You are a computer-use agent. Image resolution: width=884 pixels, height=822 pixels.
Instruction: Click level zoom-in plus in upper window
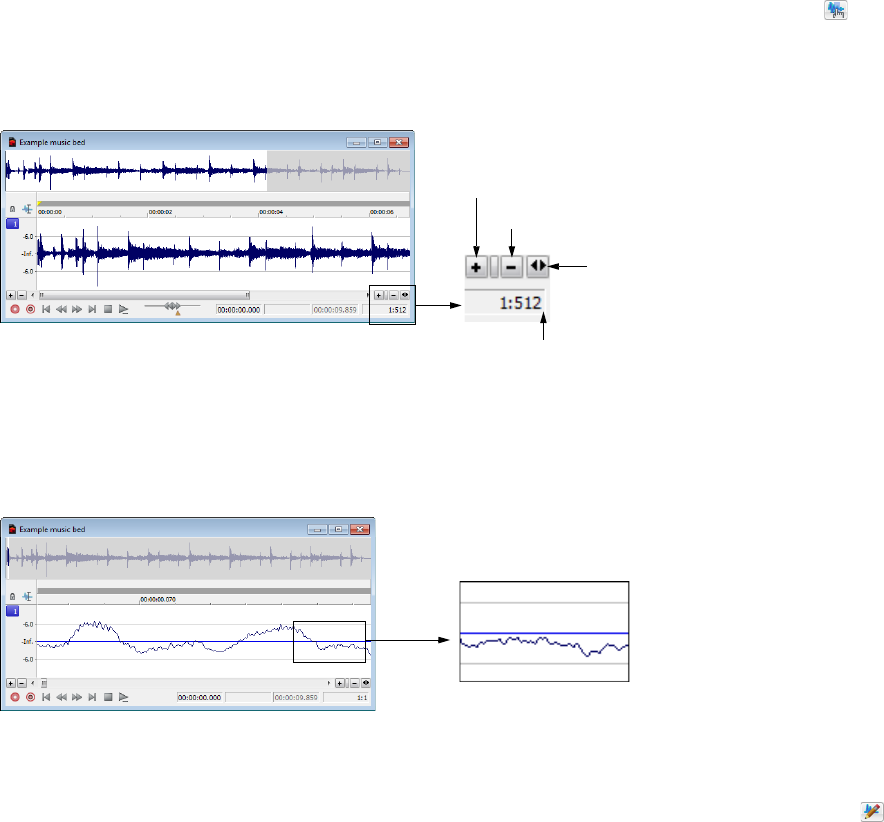click(x=11, y=295)
